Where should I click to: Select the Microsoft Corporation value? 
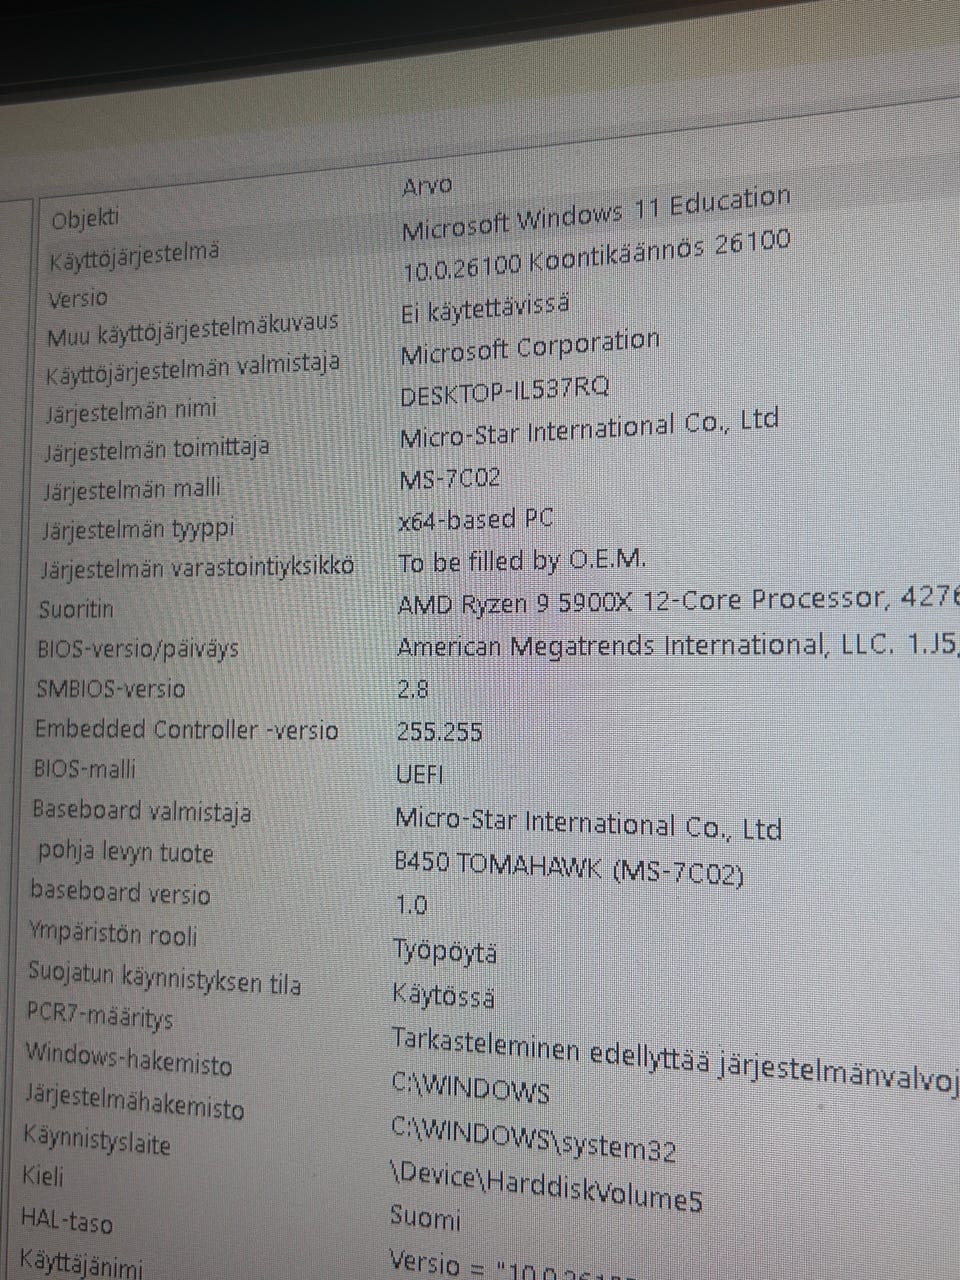530,347
